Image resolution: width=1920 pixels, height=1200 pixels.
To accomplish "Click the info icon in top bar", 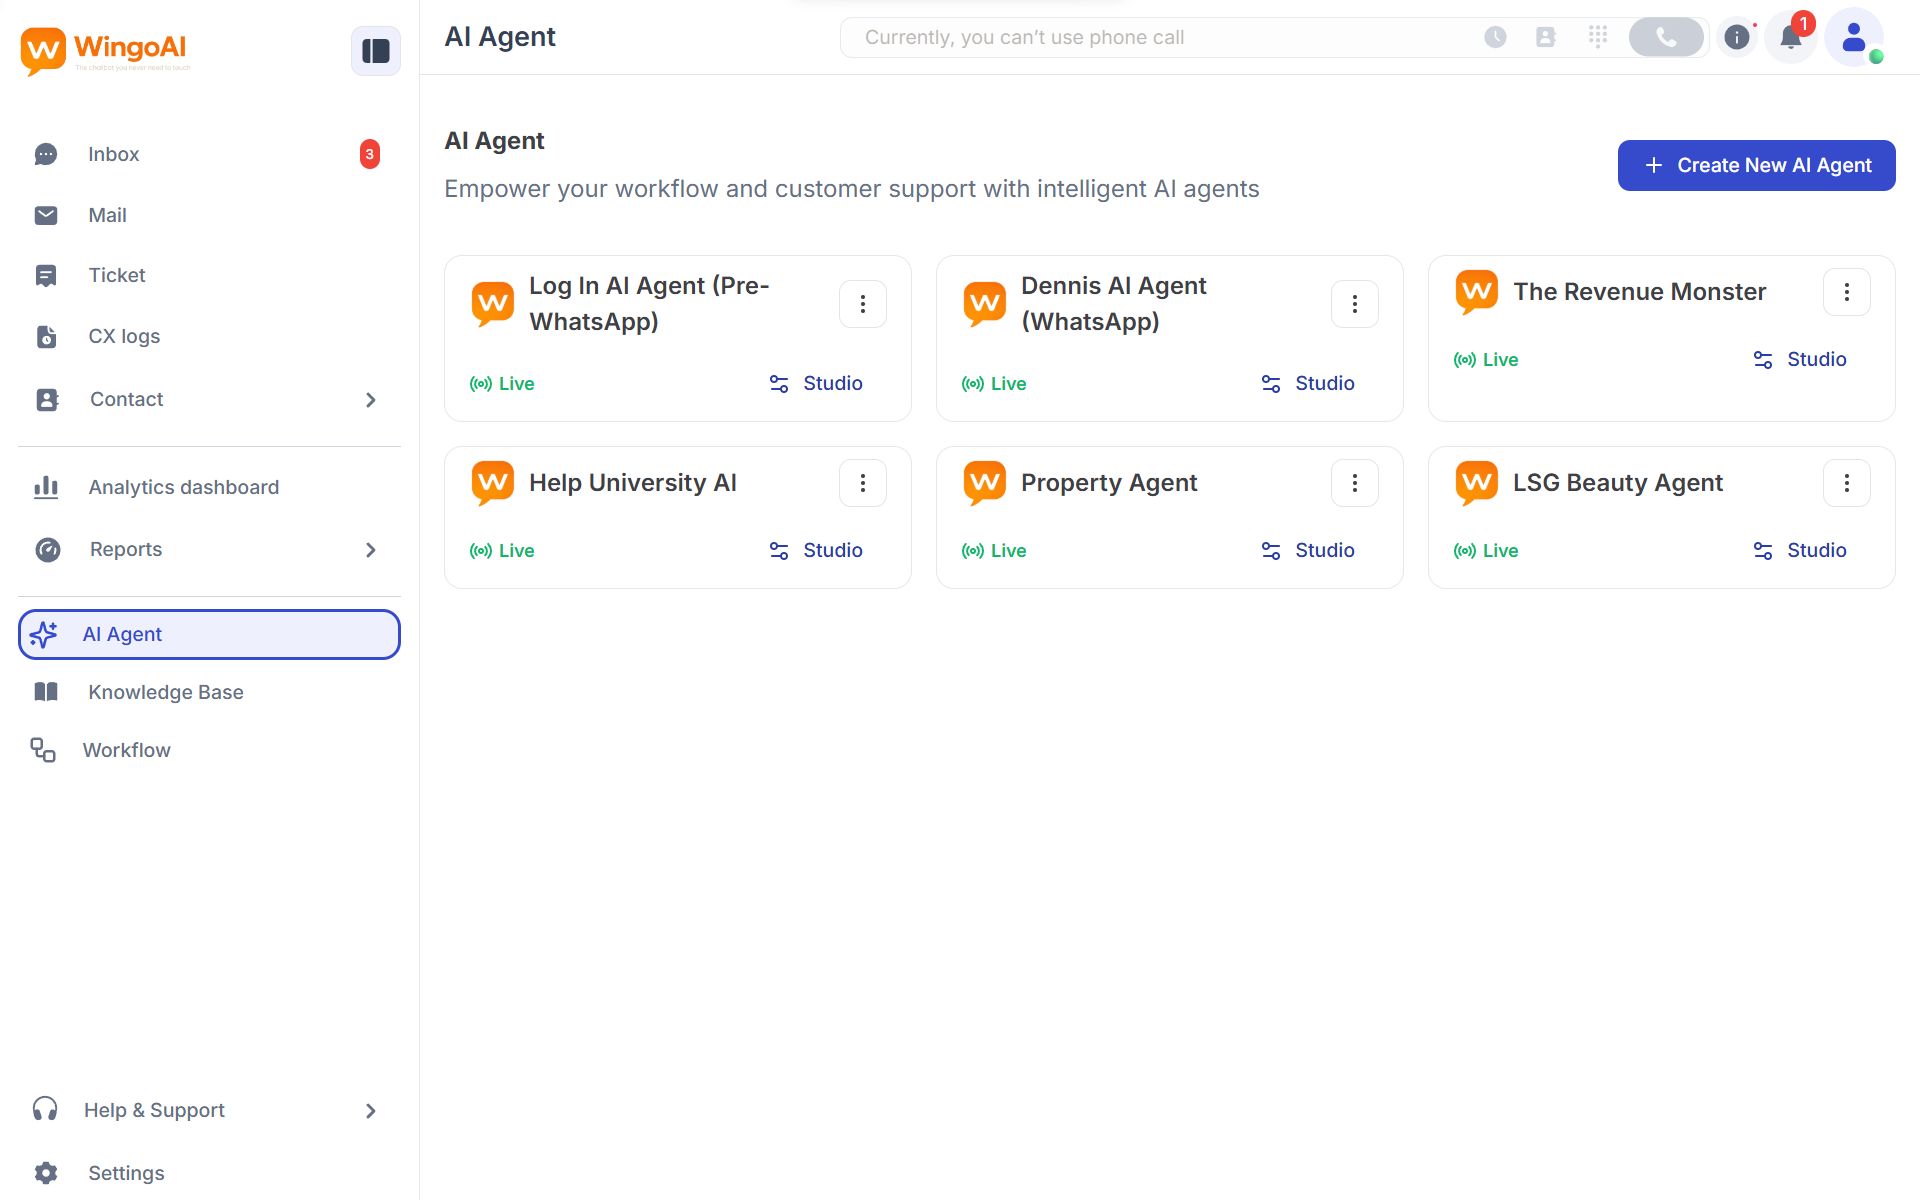I will (1737, 37).
